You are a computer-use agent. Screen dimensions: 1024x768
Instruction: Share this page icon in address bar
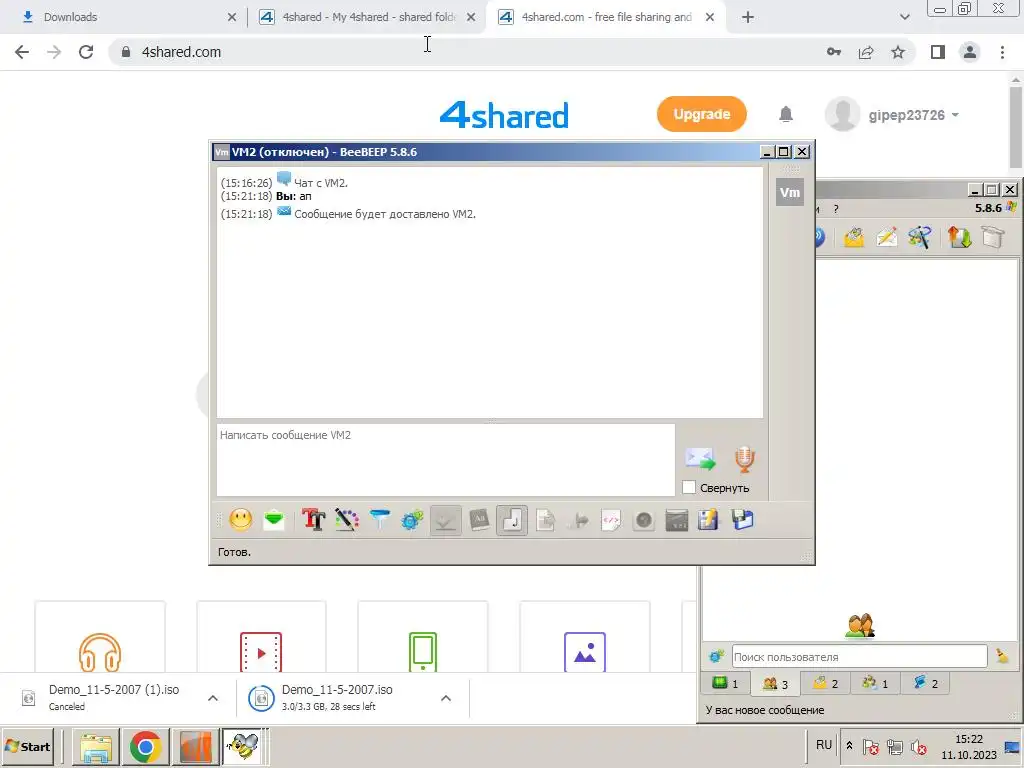866,52
